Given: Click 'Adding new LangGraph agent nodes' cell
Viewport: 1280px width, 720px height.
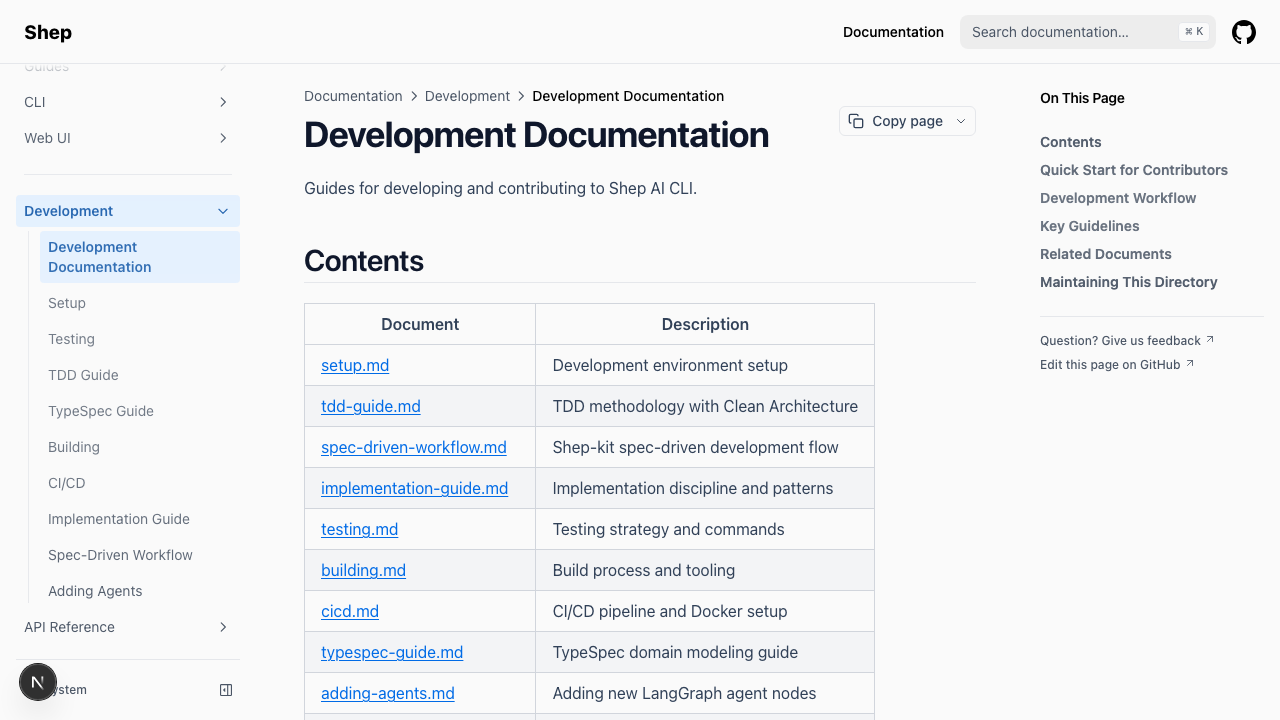Looking at the screenshot, I should tap(705, 693).
